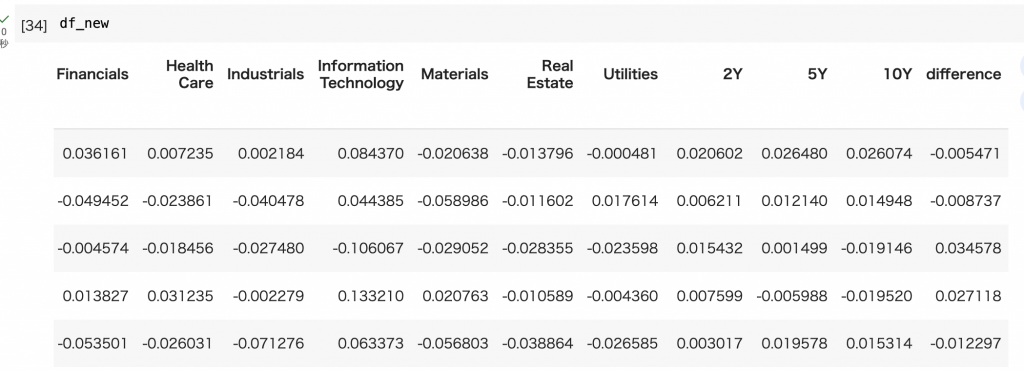This screenshot has width=1024, height=371.
Task: Select the 2Y column header
Action: coord(733,74)
